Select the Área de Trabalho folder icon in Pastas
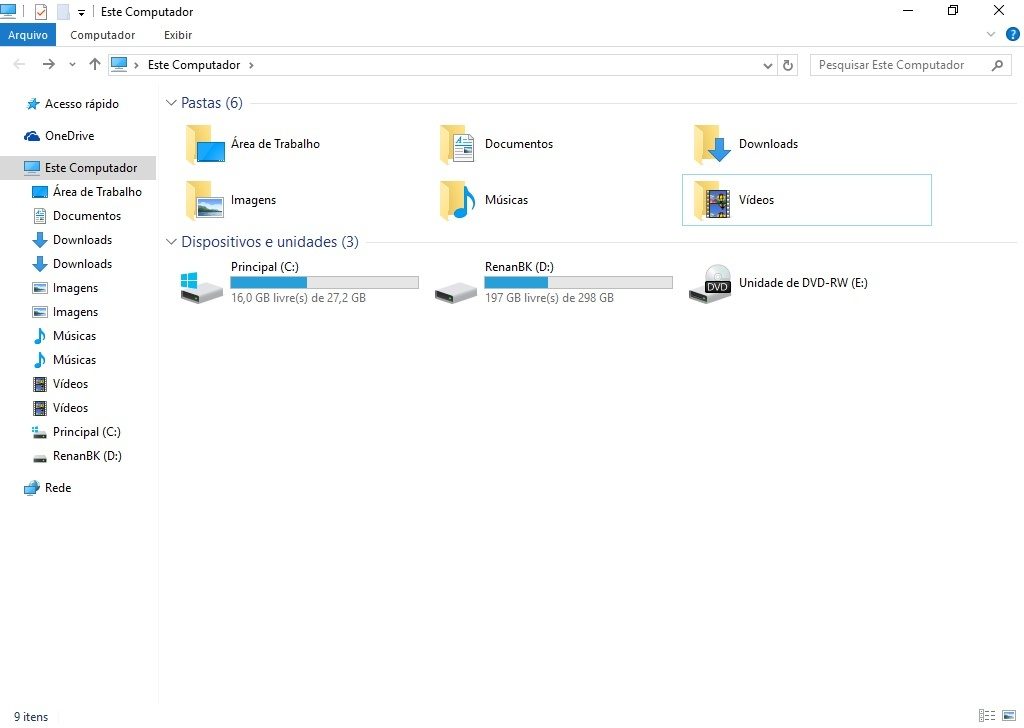The height and width of the screenshot is (728, 1024). click(x=205, y=144)
